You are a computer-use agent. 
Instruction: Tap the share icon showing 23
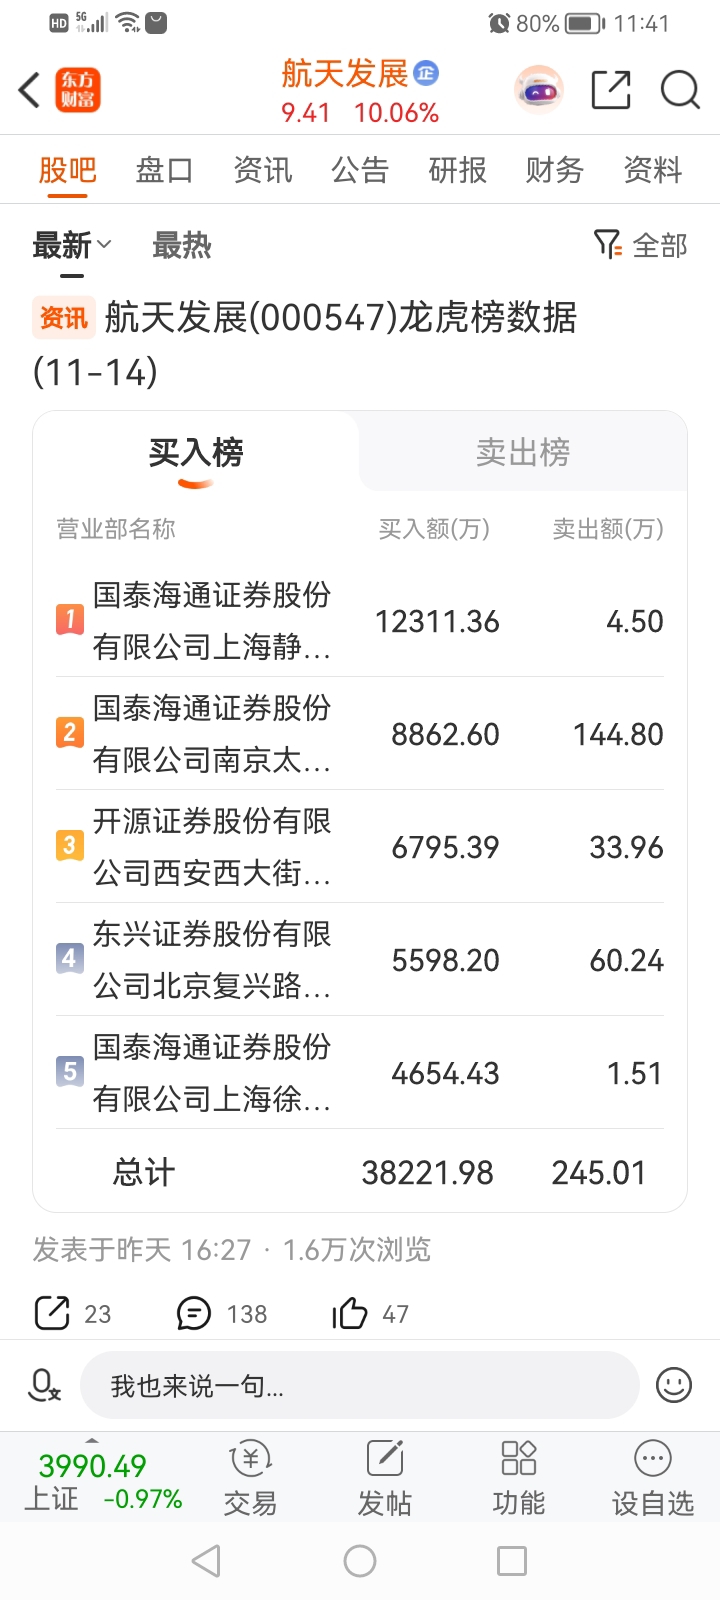point(52,1313)
